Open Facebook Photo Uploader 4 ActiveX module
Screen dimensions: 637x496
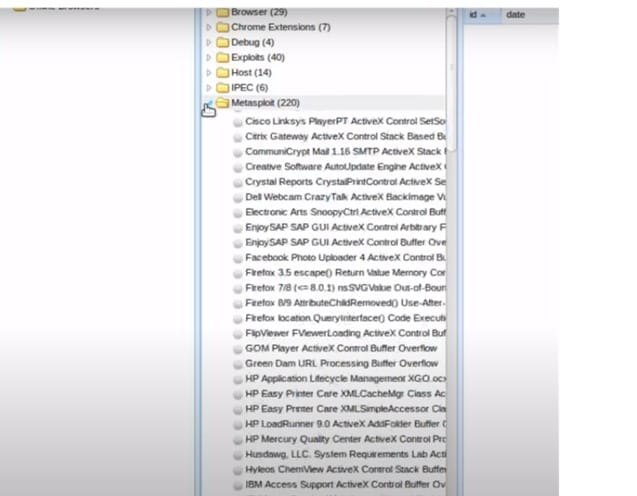tap(345, 258)
